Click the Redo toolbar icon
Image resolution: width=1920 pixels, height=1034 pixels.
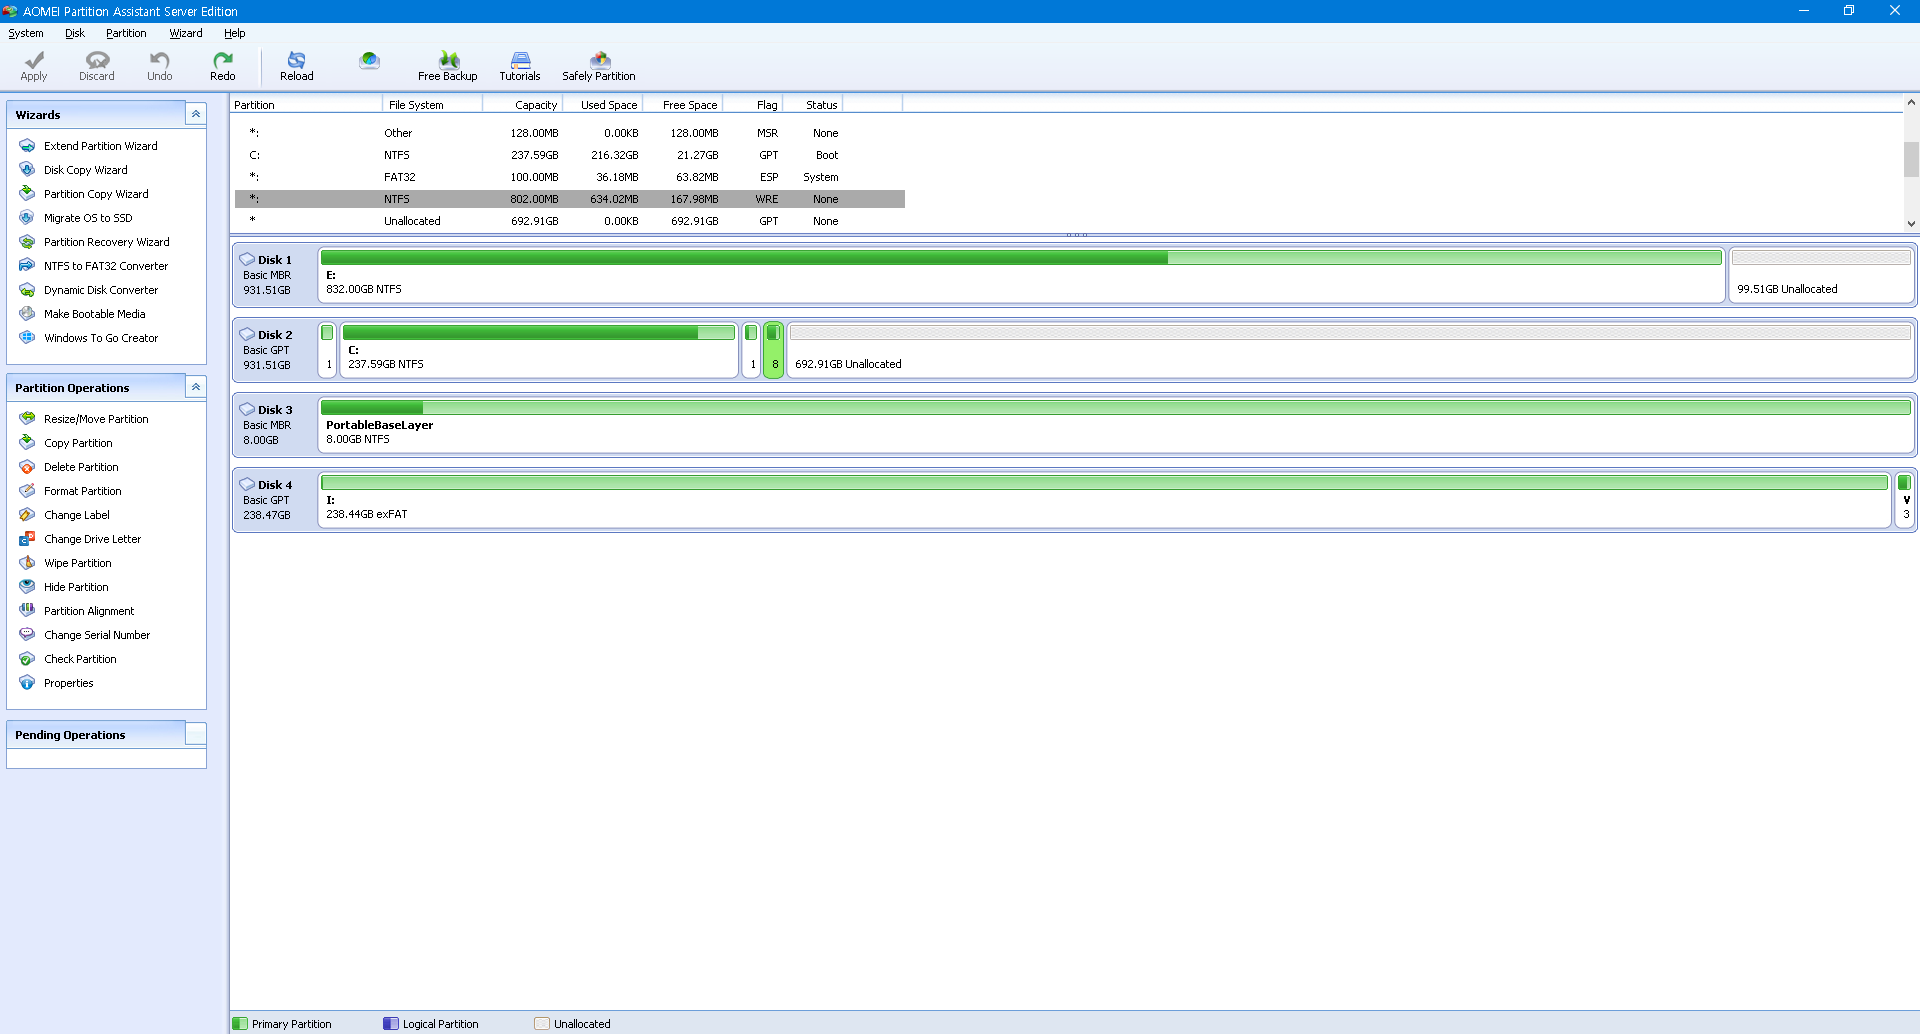click(223, 66)
